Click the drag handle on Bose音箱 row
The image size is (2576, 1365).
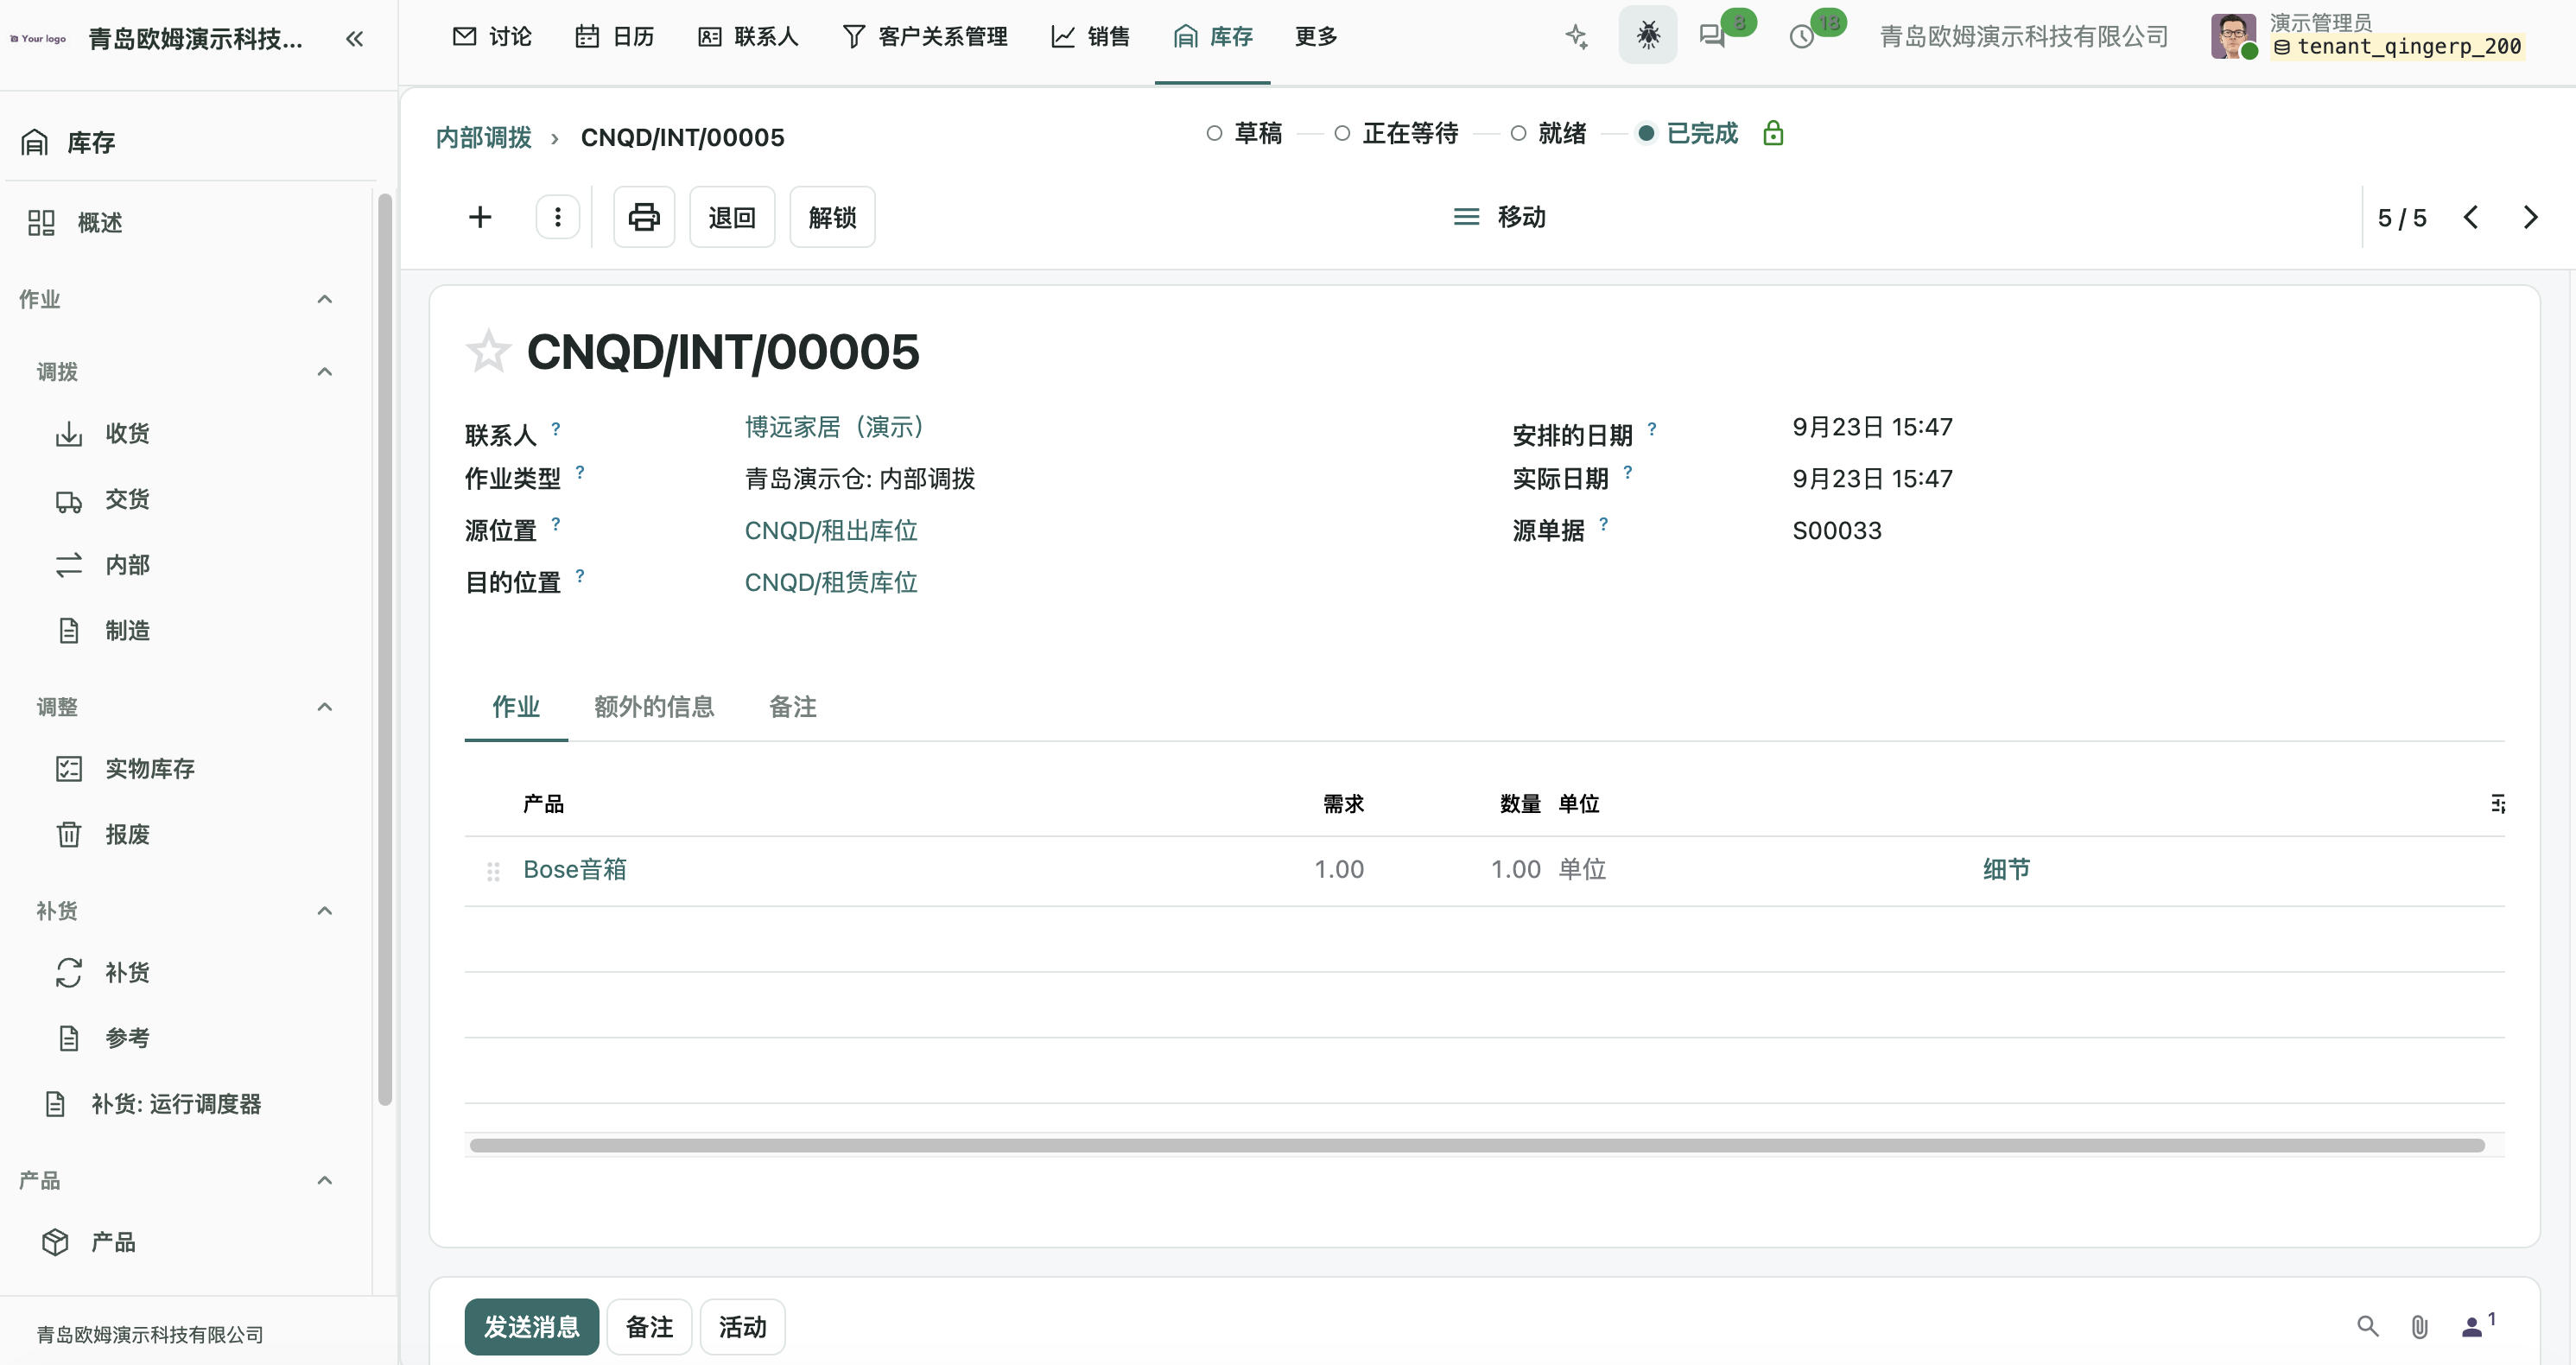point(493,871)
